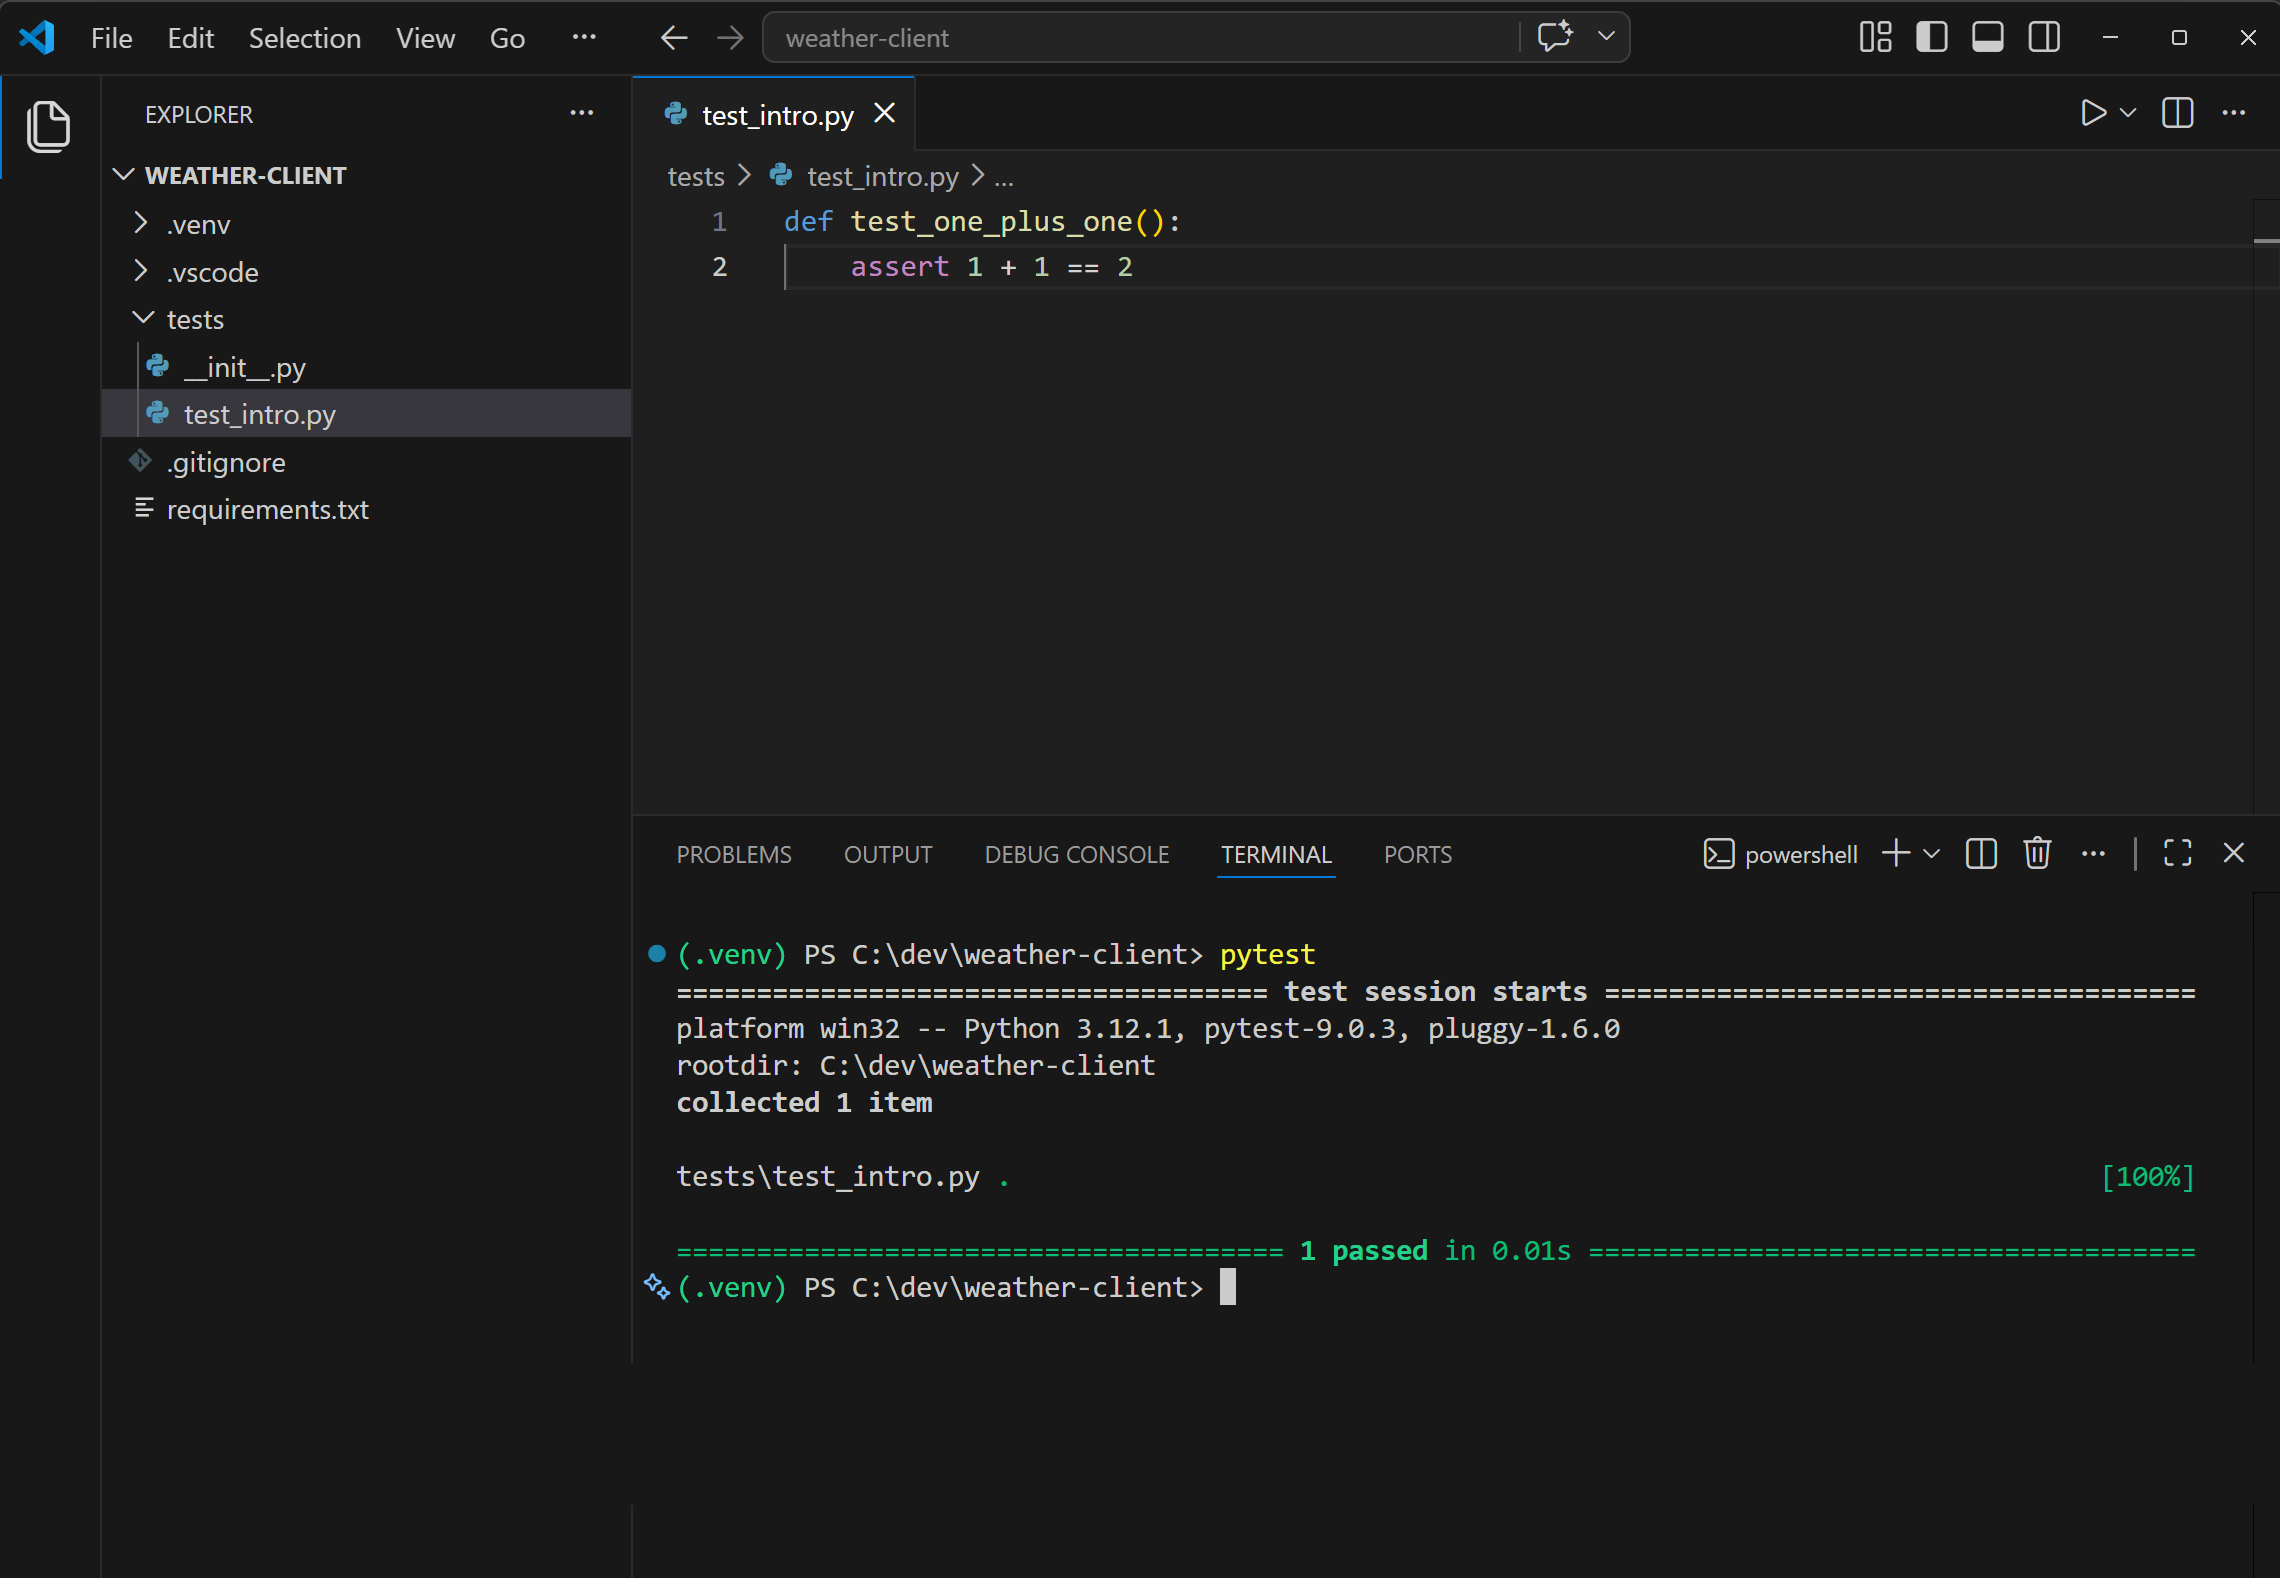2280x1578 pixels.
Task: Click the '1 passed' result text
Action: [1364, 1251]
